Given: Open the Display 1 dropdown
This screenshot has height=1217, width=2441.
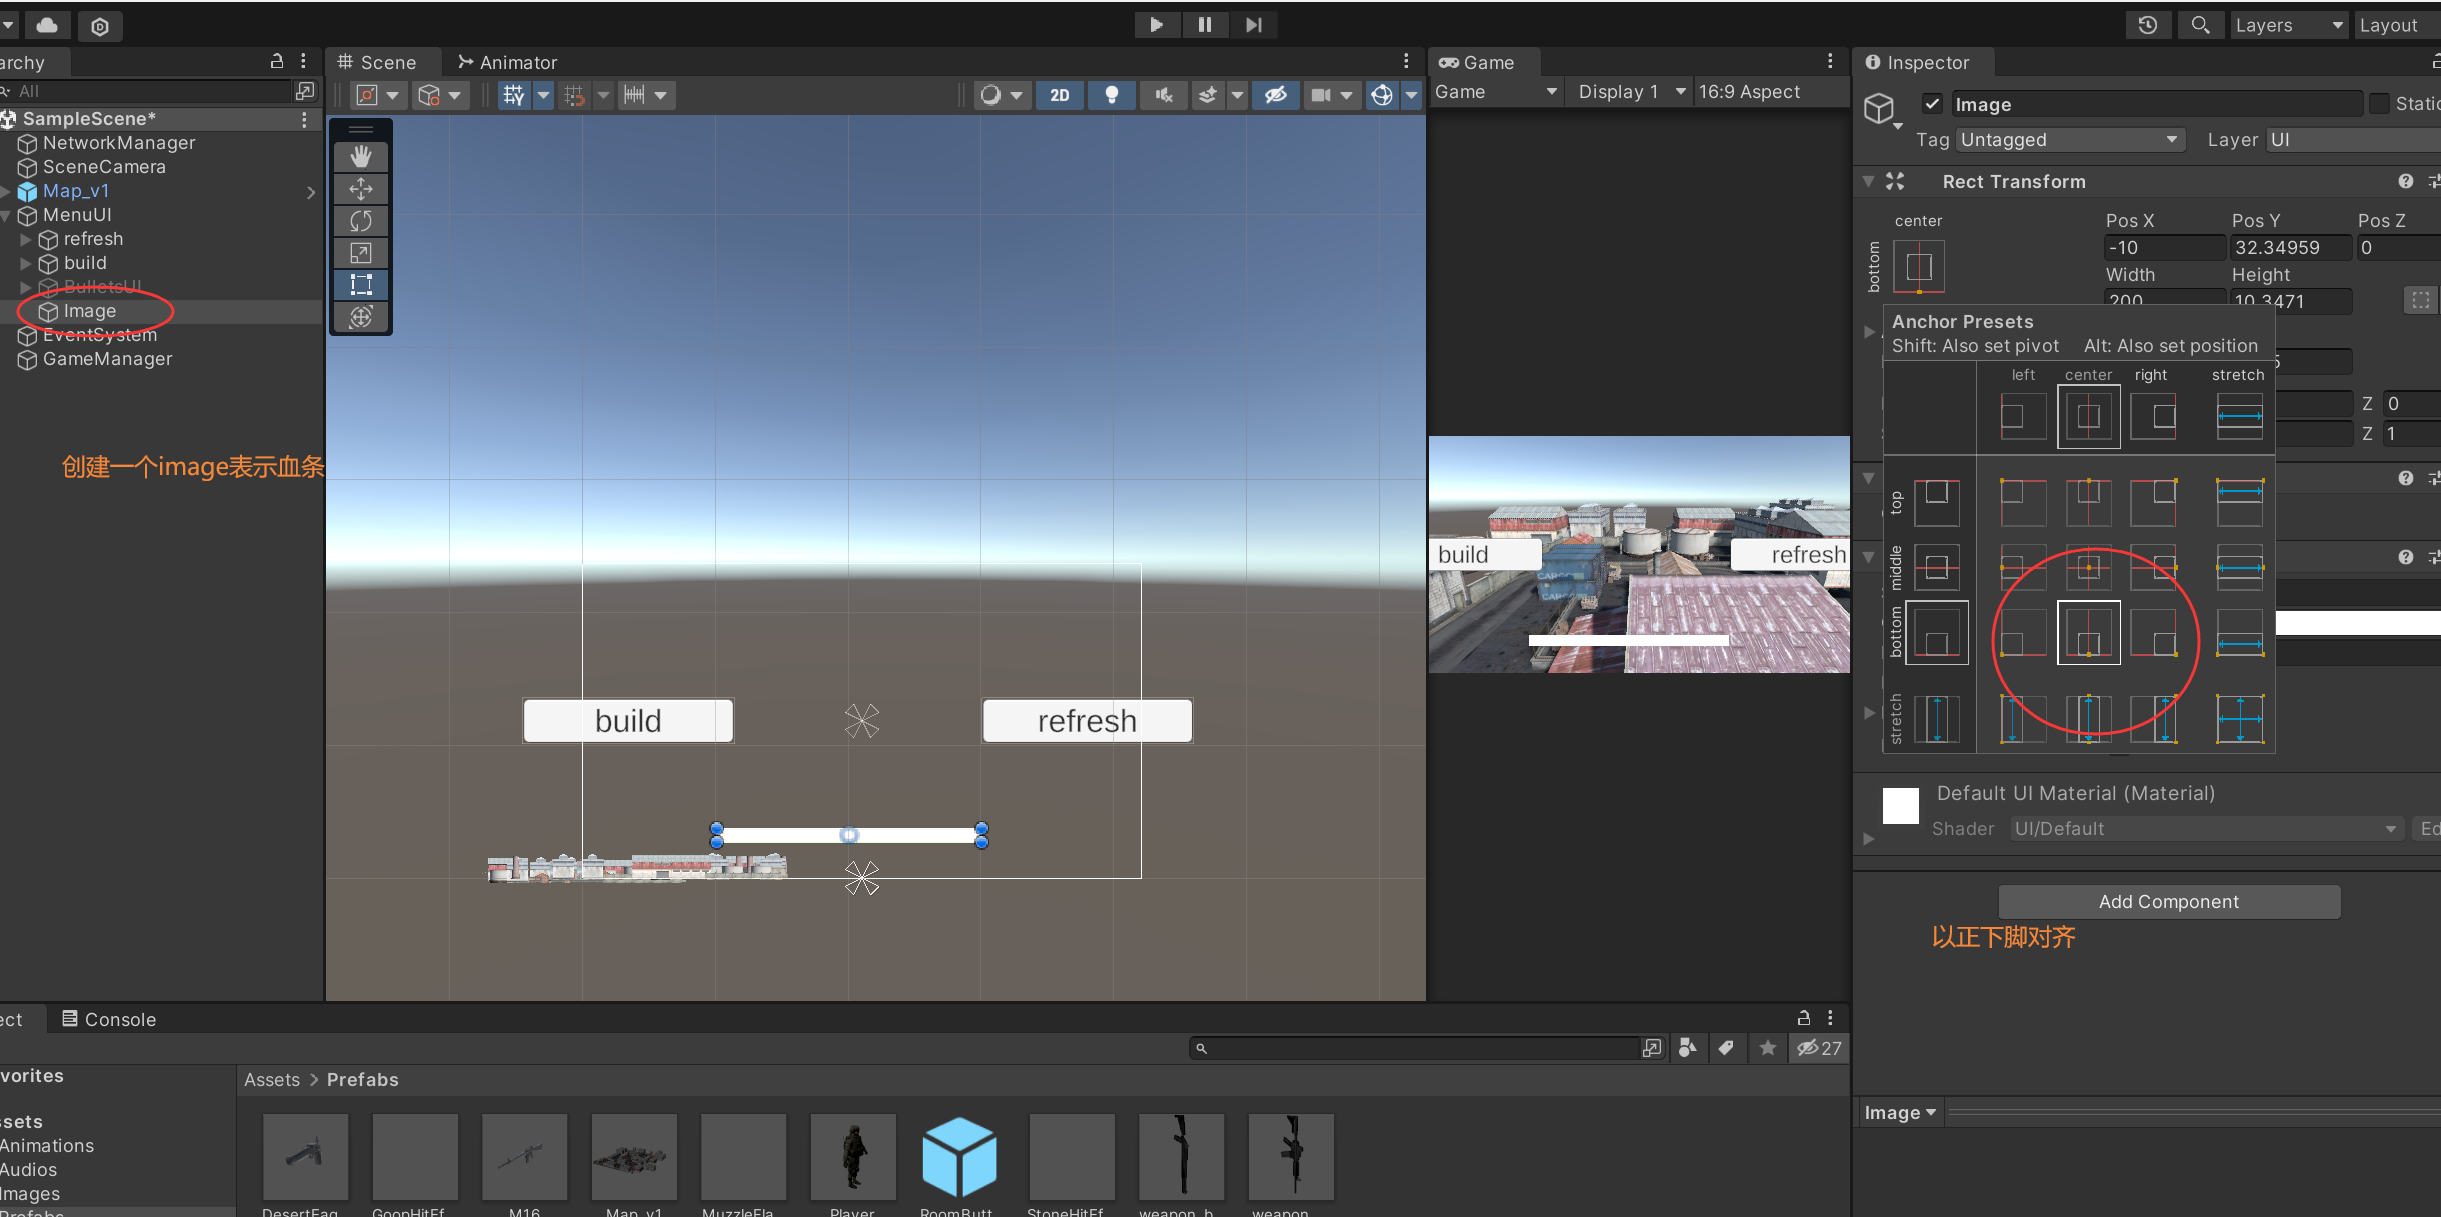Looking at the screenshot, I should point(1632,92).
